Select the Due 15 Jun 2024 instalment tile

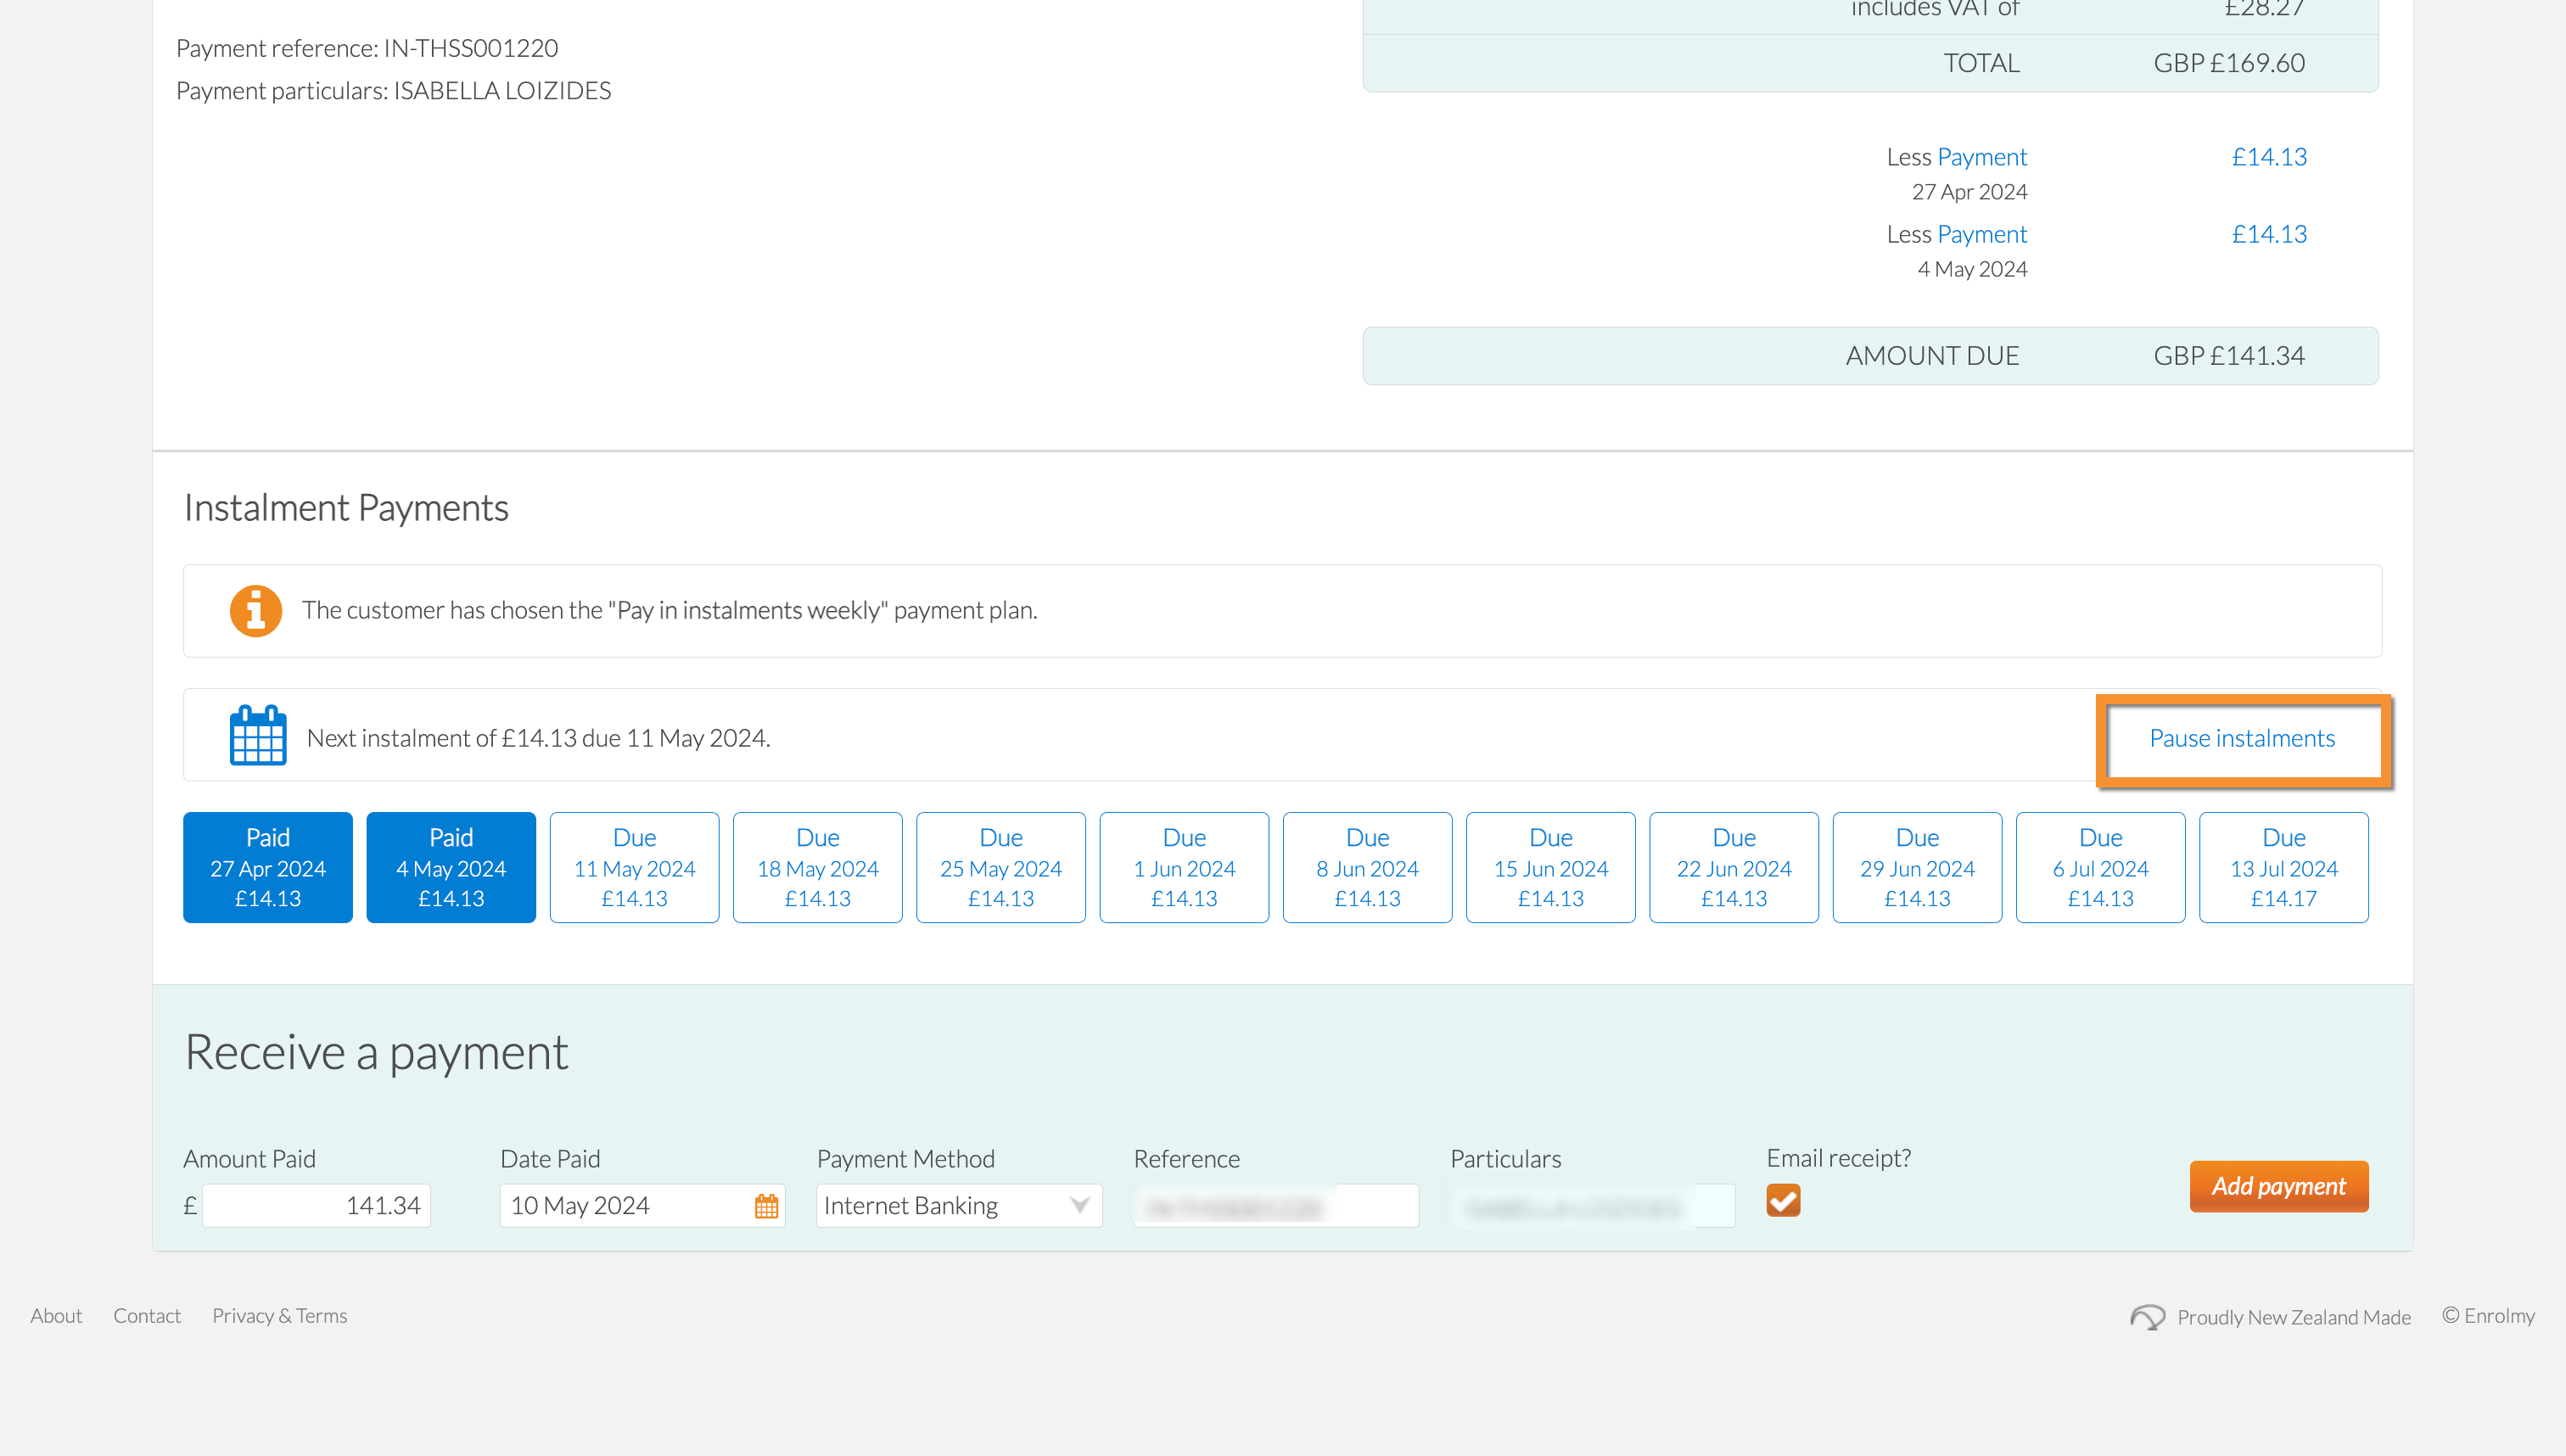coord(1551,867)
